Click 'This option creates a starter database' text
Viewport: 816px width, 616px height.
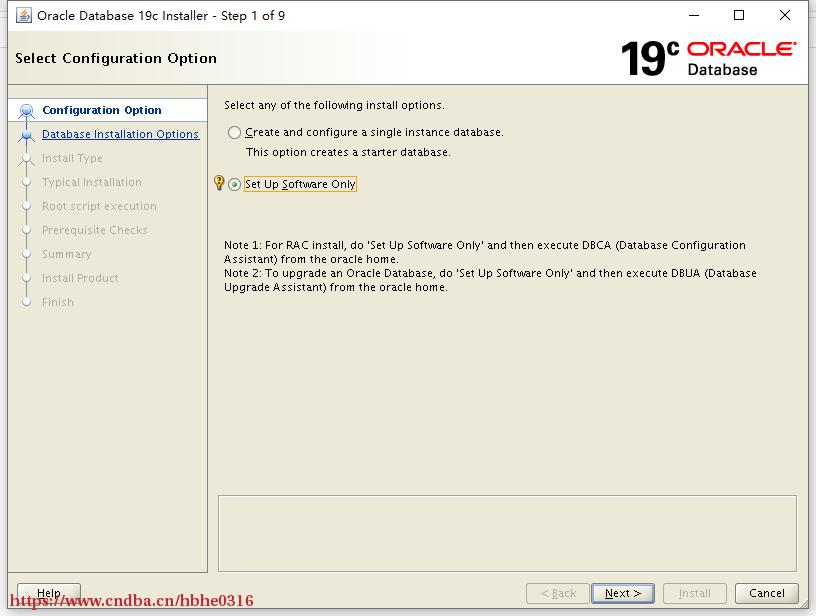click(348, 152)
